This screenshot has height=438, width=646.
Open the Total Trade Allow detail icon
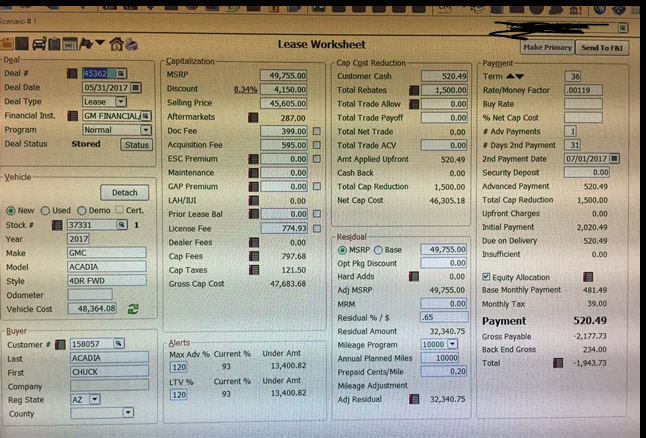pyautogui.click(x=414, y=104)
